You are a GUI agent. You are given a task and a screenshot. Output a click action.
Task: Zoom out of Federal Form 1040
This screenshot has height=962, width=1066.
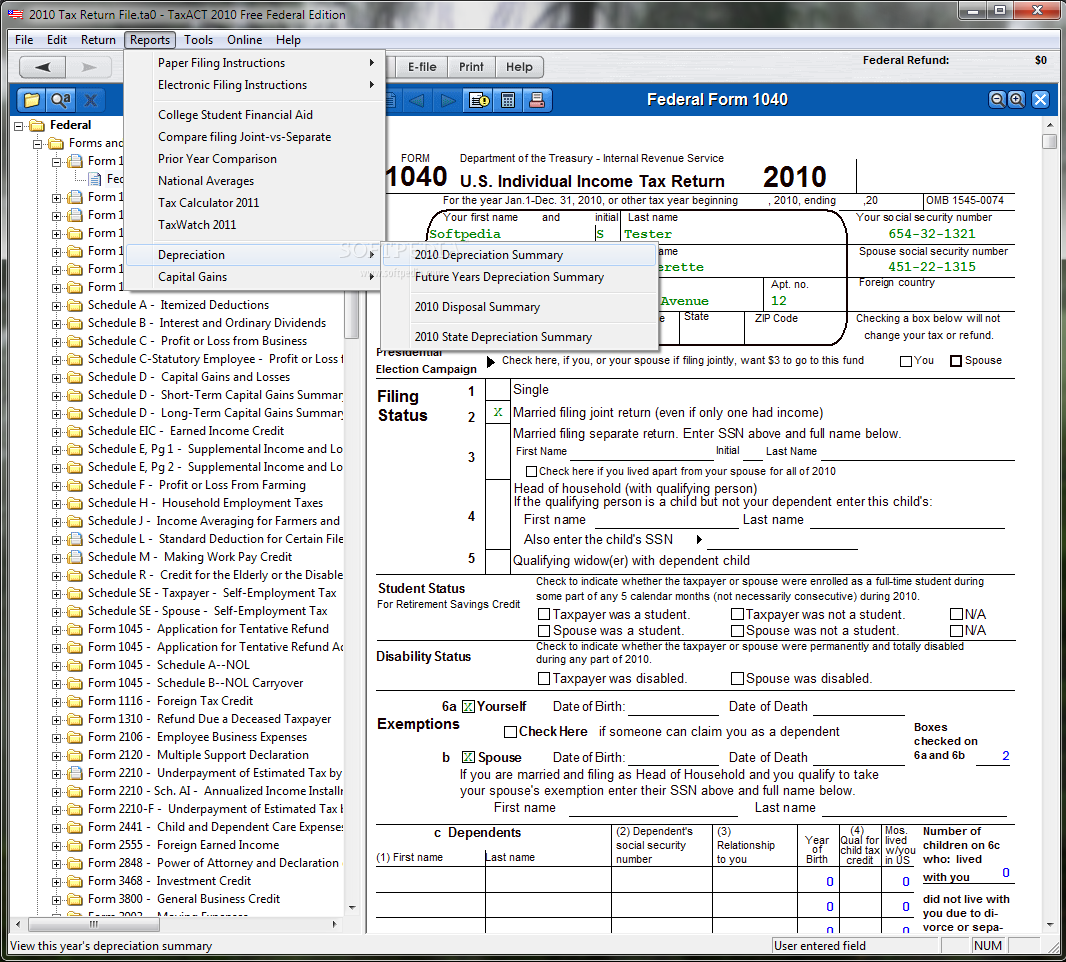tap(997, 100)
